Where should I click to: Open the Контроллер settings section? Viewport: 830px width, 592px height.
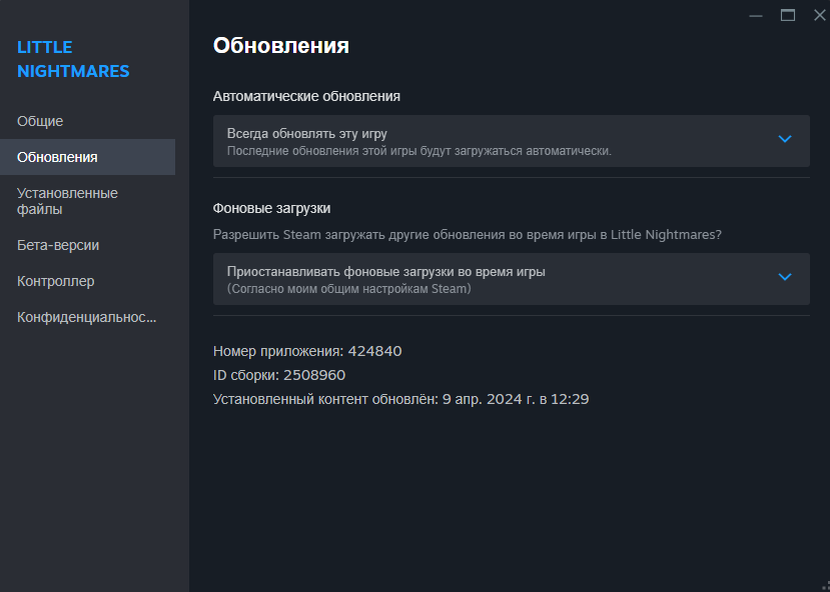(87, 281)
